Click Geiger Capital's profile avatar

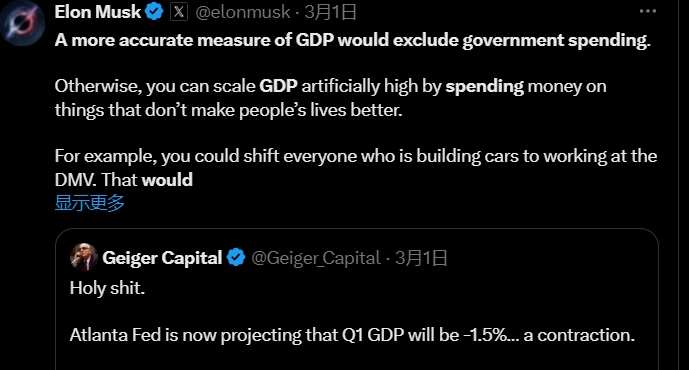click(x=83, y=257)
